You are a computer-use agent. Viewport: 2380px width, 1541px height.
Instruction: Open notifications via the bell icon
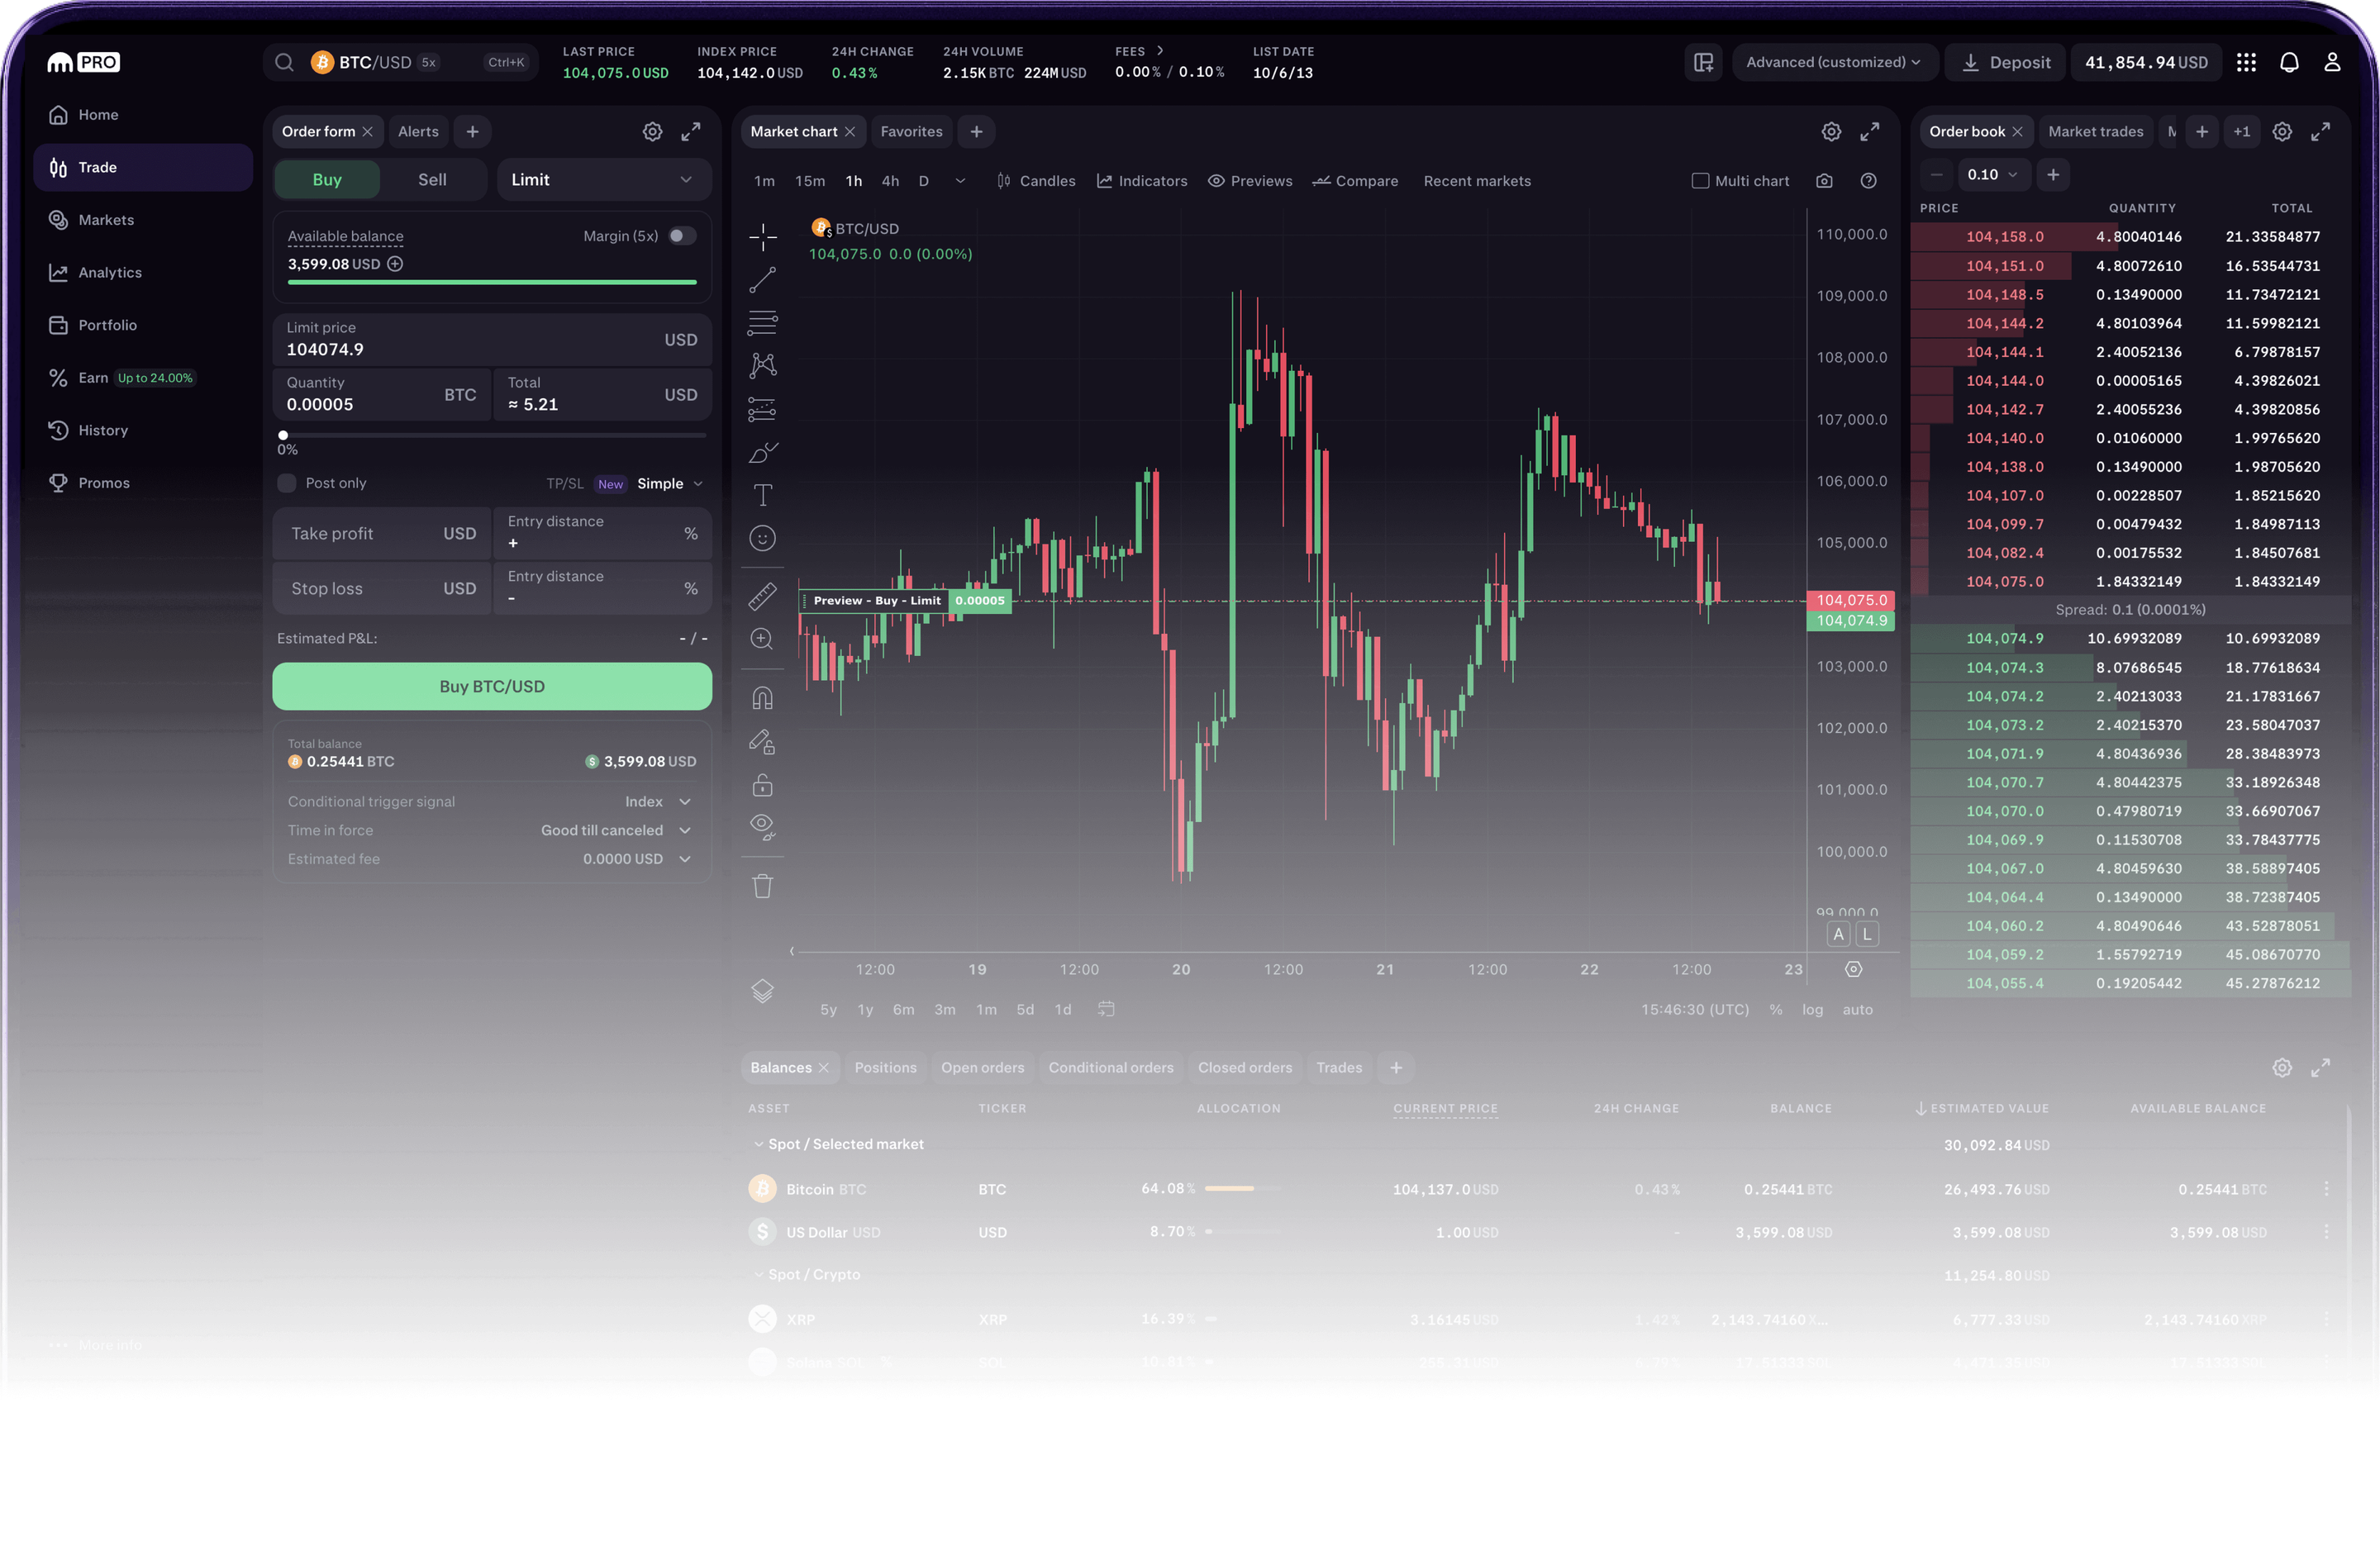click(2289, 61)
